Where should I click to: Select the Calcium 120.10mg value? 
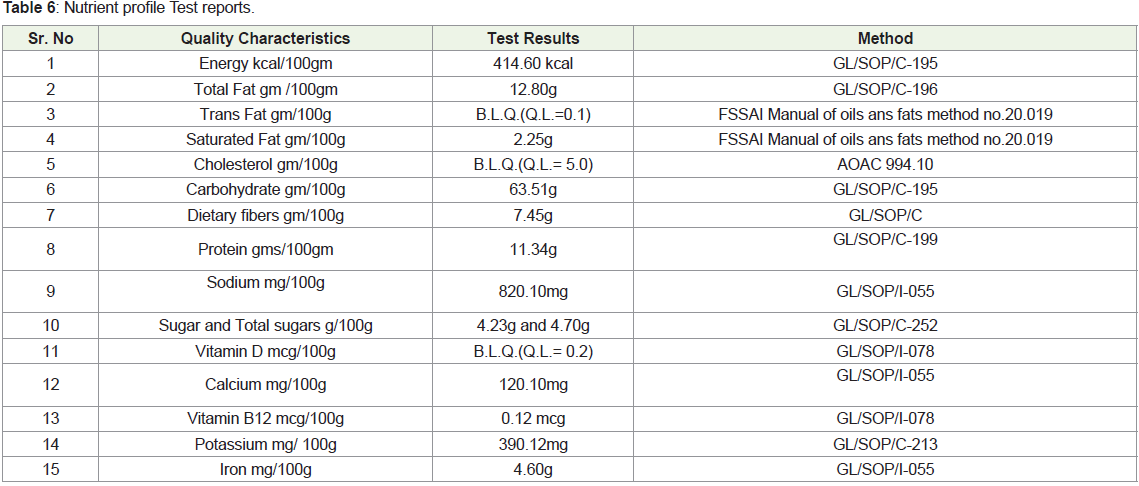click(x=532, y=384)
